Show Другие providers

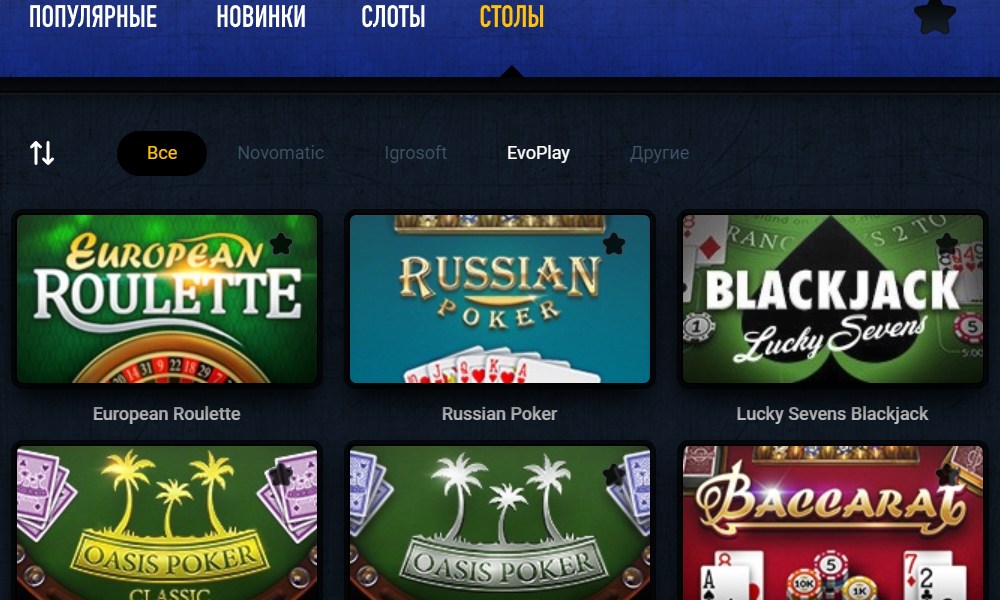pyautogui.click(x=659, y=153)
